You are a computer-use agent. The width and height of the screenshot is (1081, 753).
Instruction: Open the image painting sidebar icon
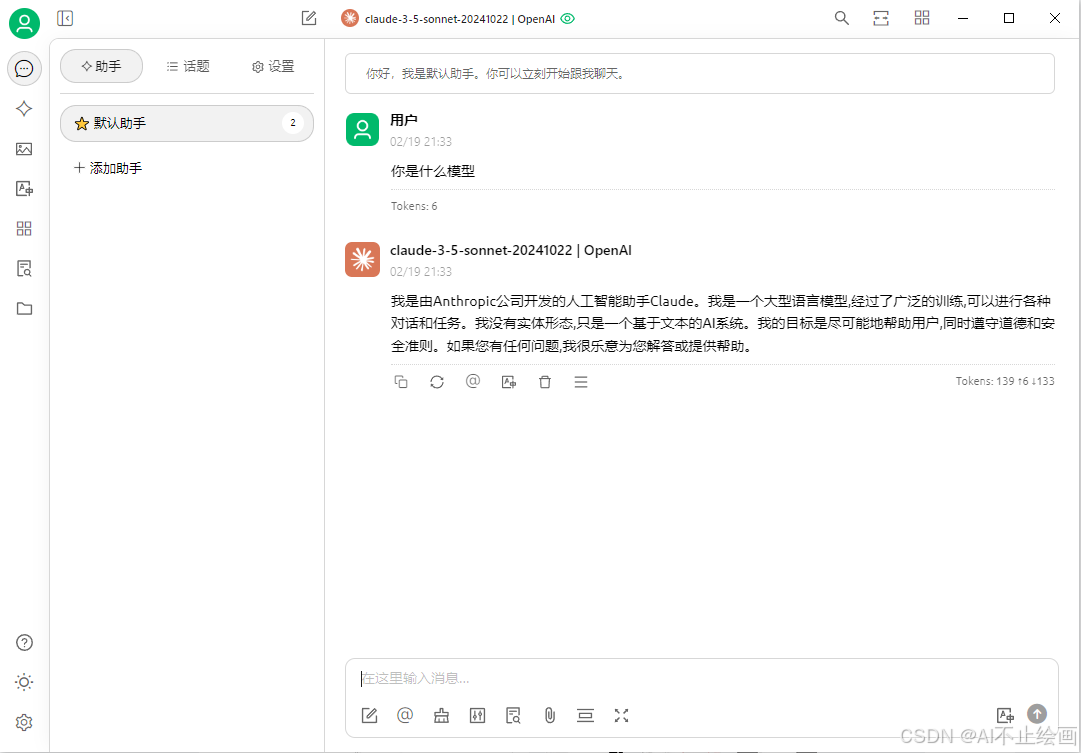pyautogui.click(x=24, y=148)
